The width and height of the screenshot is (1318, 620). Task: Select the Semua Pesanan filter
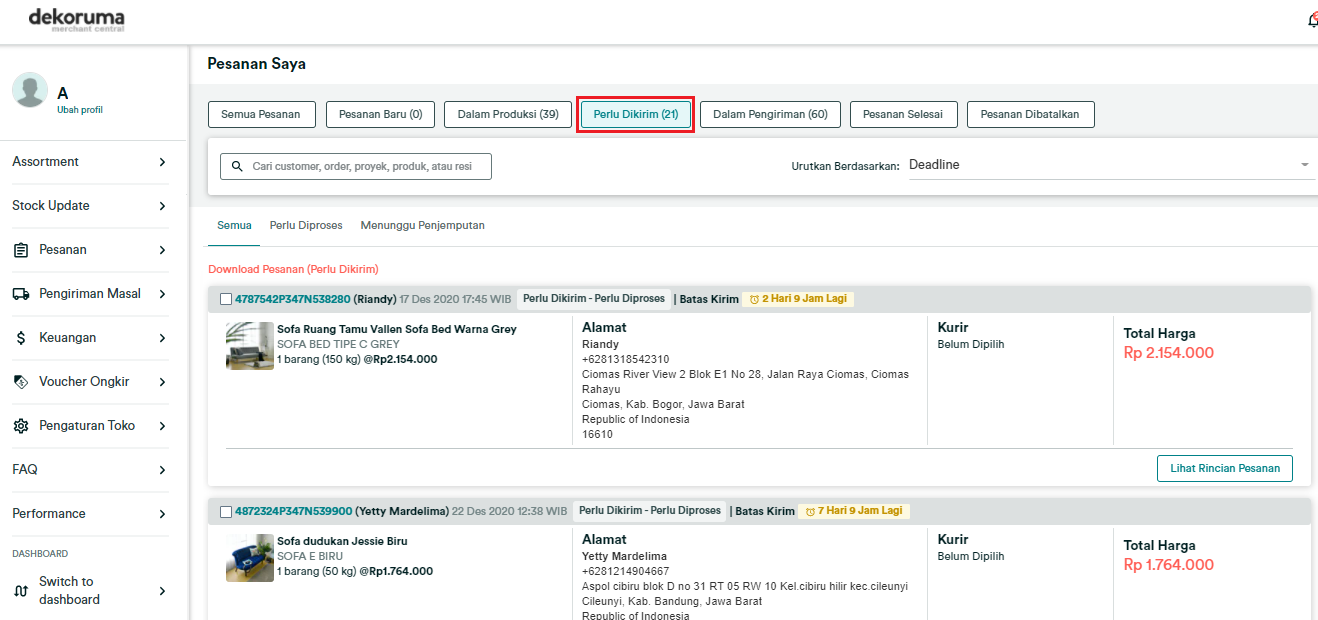coord(261,114)
